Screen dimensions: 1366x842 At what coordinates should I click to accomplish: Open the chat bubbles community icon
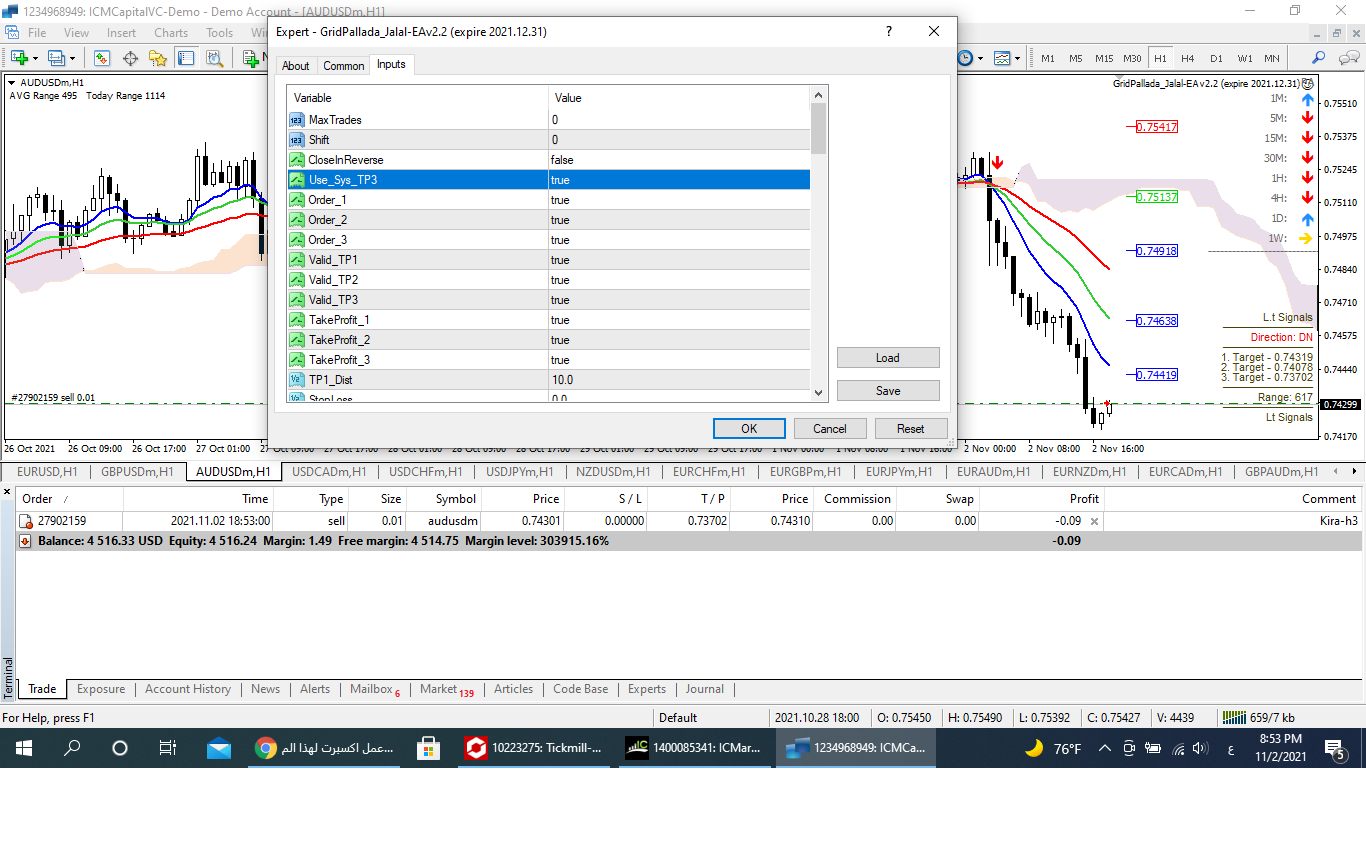click(x=1347, y=58)
